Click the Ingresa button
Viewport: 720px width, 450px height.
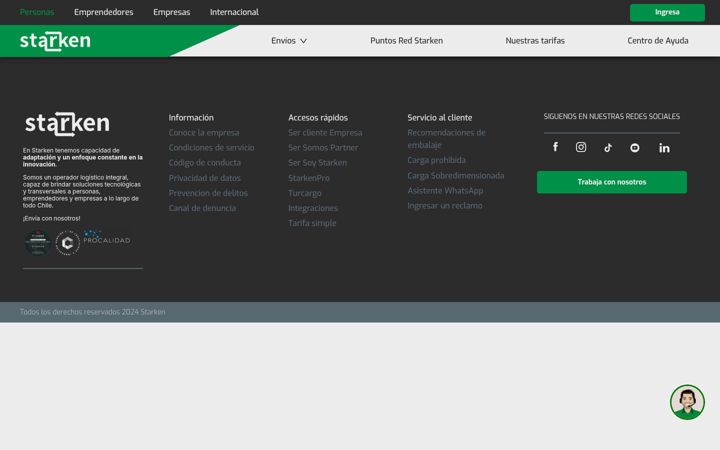click(667, 12)
